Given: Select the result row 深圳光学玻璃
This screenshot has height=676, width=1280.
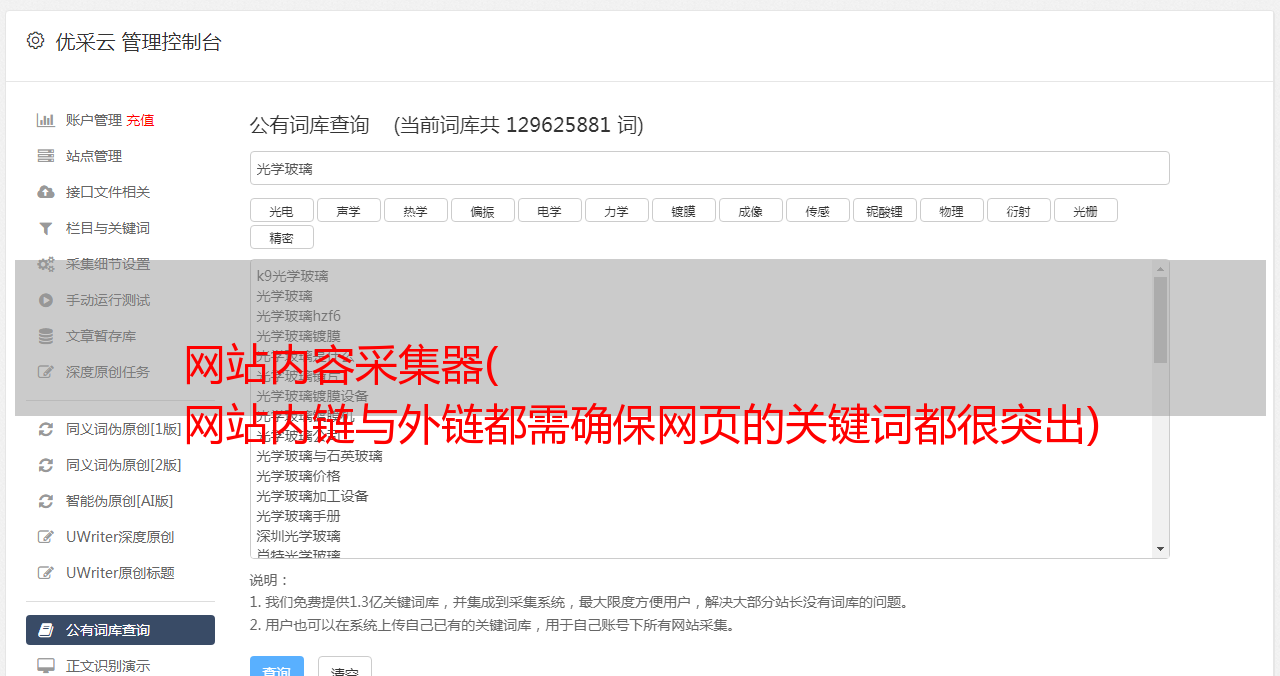Looking at the screenshot, I should coord(298,536).
